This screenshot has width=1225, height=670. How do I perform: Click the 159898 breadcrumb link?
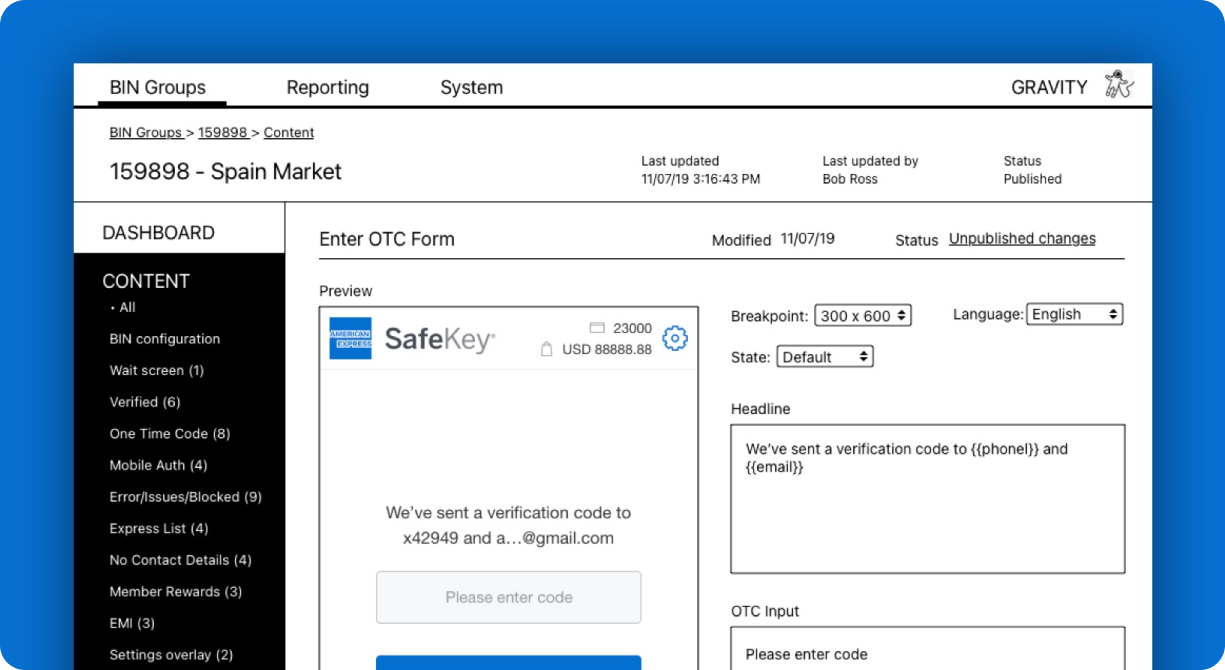[x=222, y=132]
